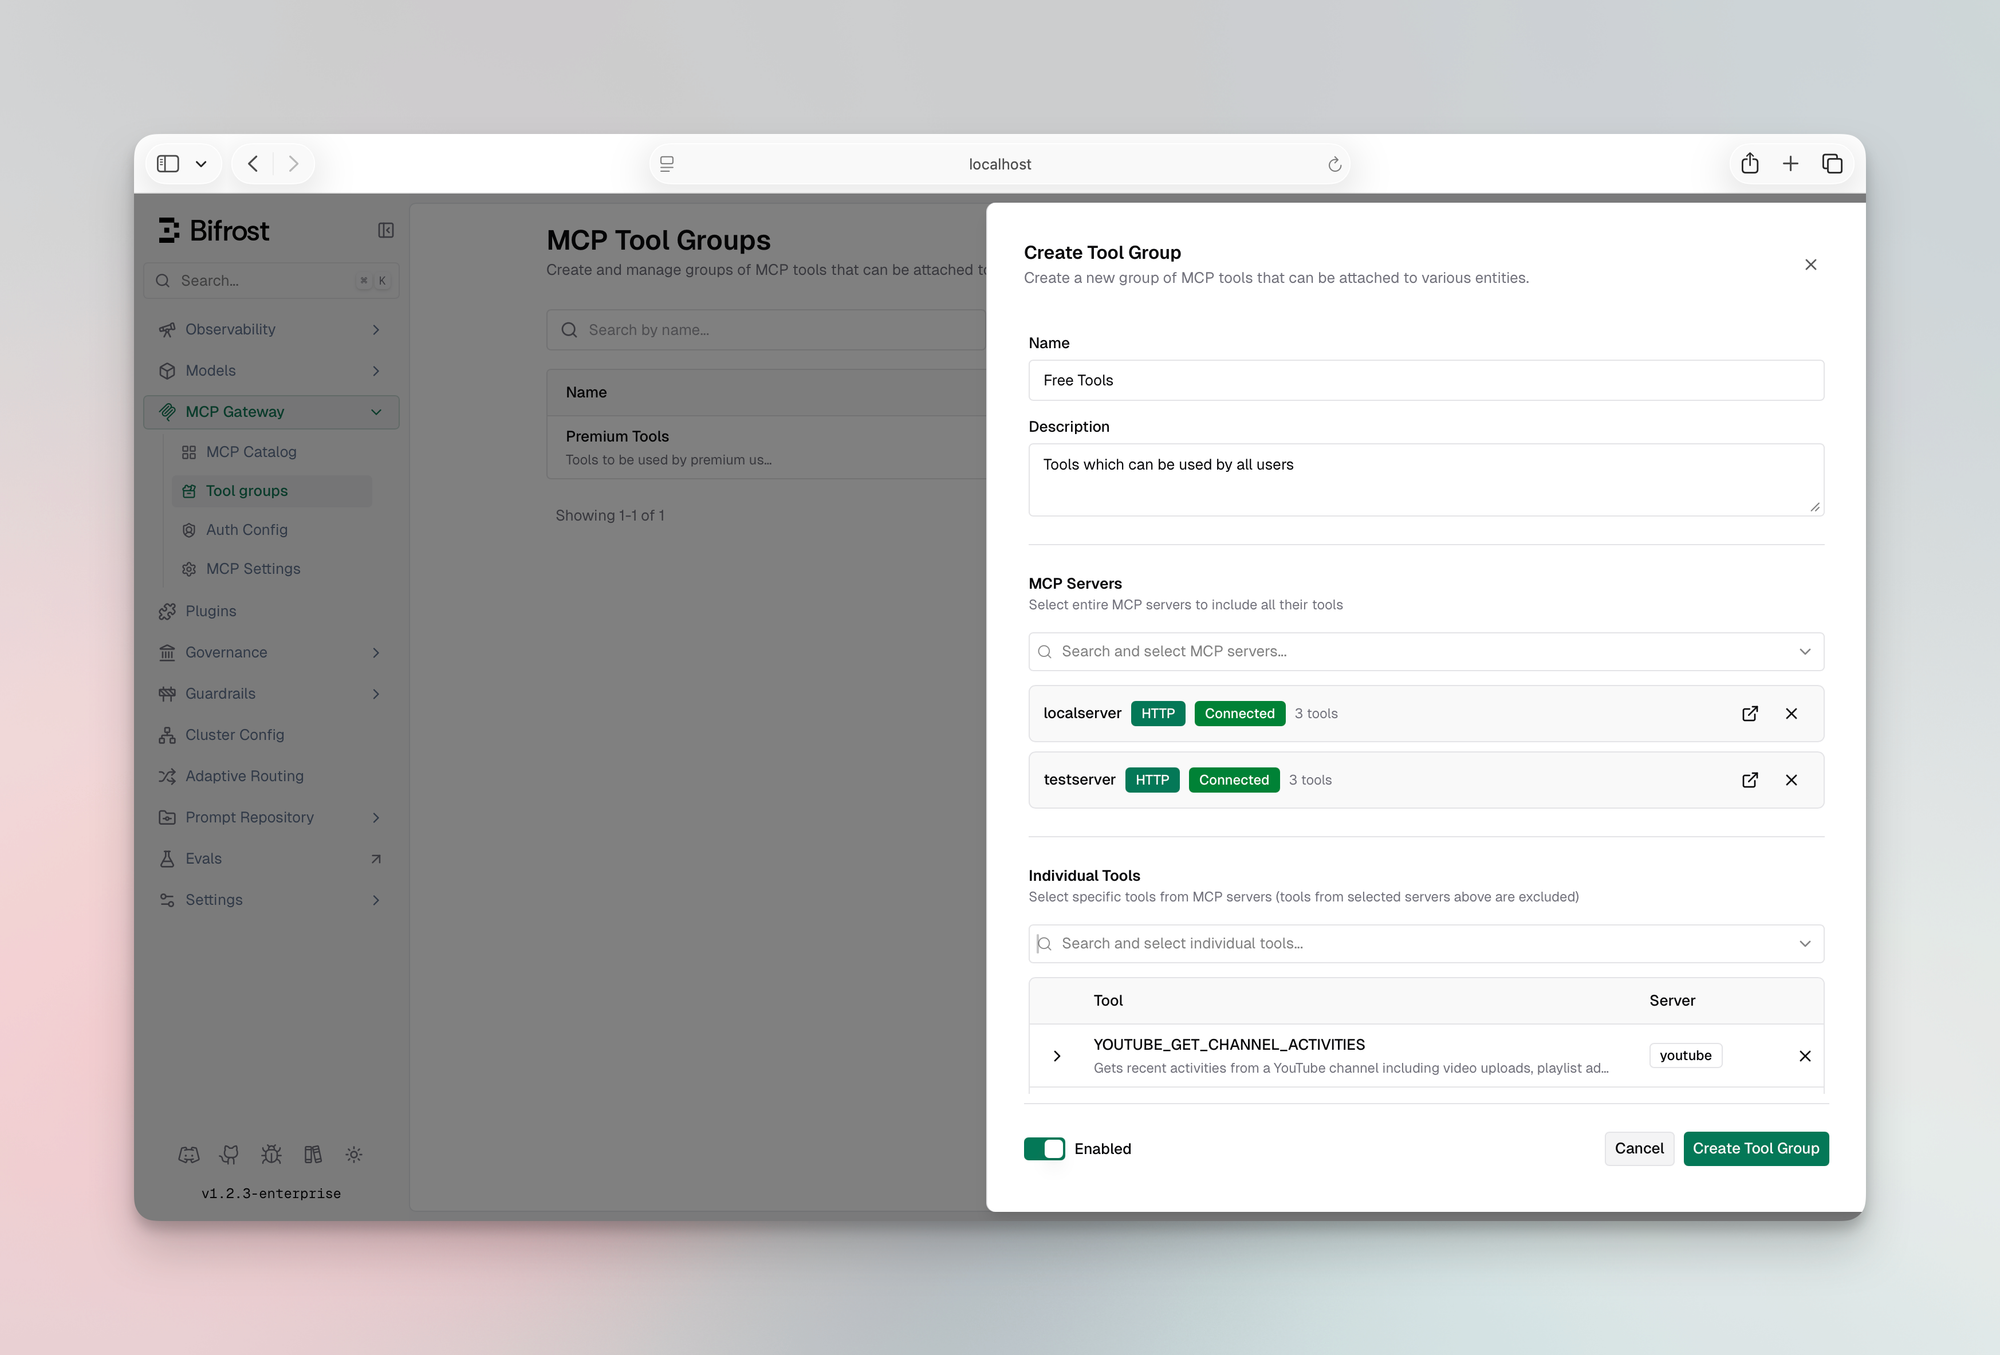Click the Discord icon in sidebar footer

click(189, 1155)
